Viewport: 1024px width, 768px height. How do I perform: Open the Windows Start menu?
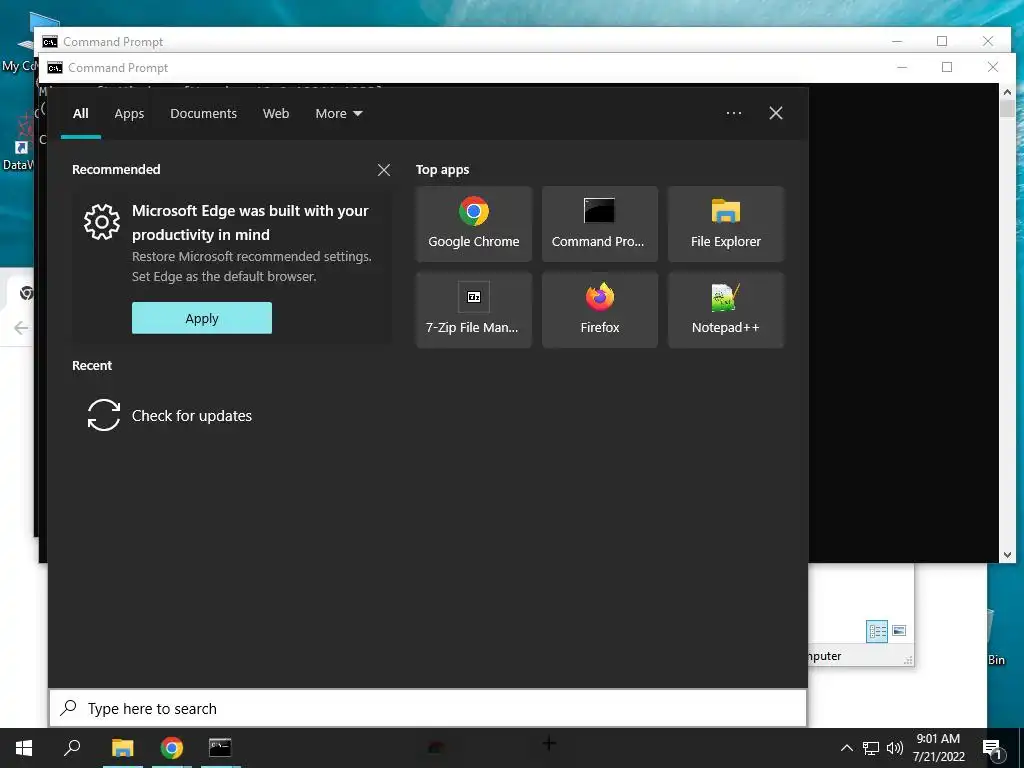point(24,748)
